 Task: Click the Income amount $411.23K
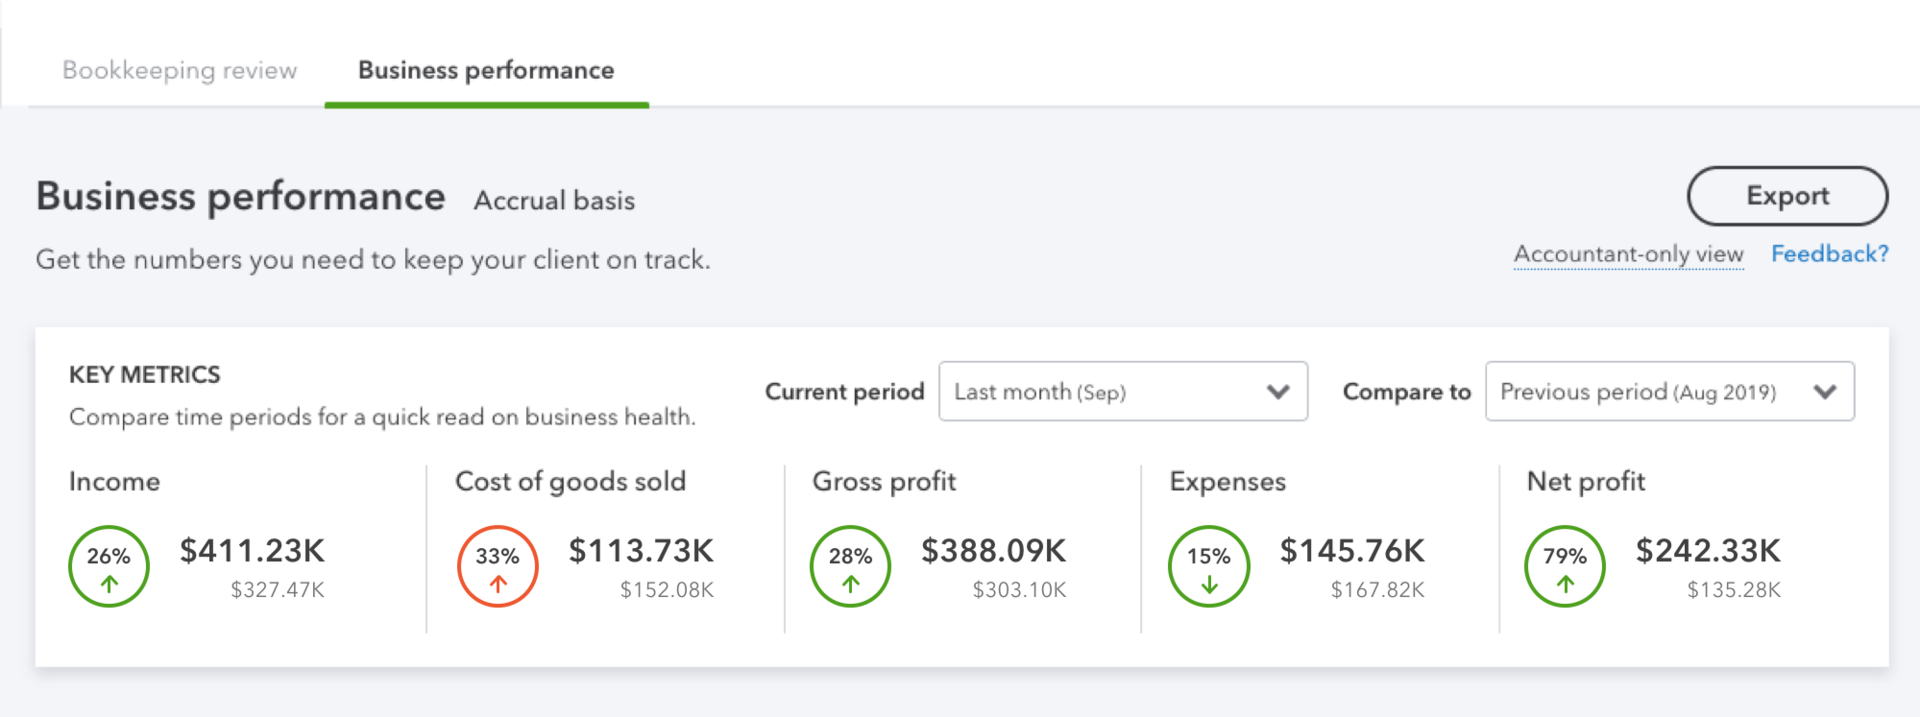click(x=252, y=551)
